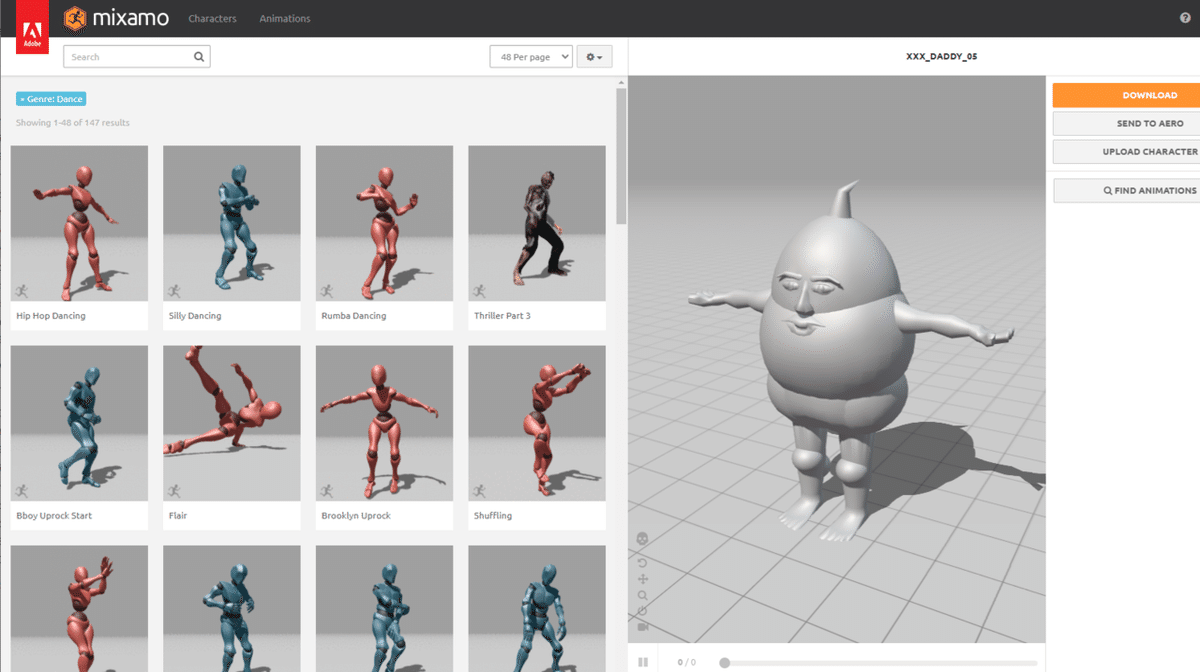Open the 48 Per page dropdown
Viewport: 1200px width, 672px height.
pyautogui.click(x=531, y=57)
